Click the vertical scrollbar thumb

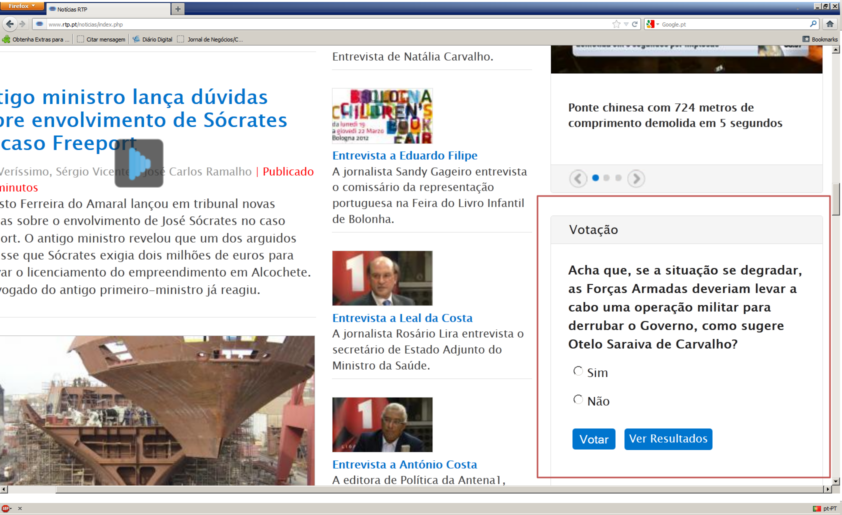[836, 199]
